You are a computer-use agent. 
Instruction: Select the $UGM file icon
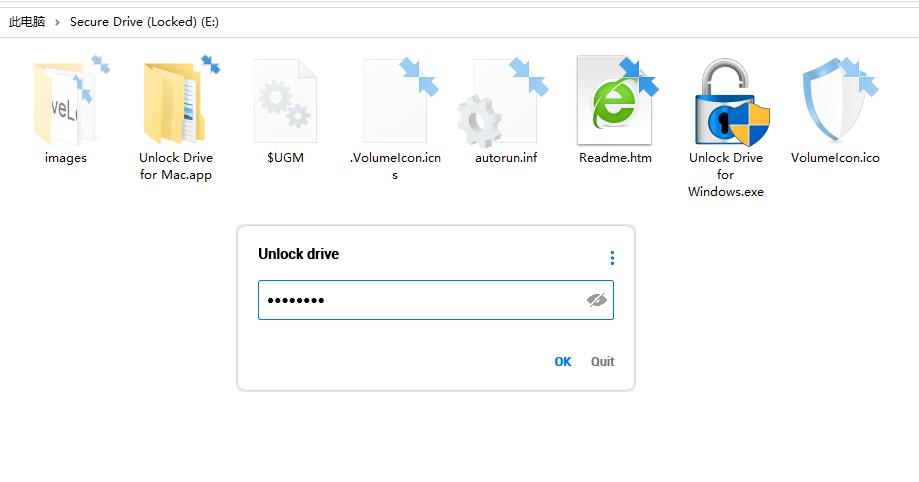[285, 101]
